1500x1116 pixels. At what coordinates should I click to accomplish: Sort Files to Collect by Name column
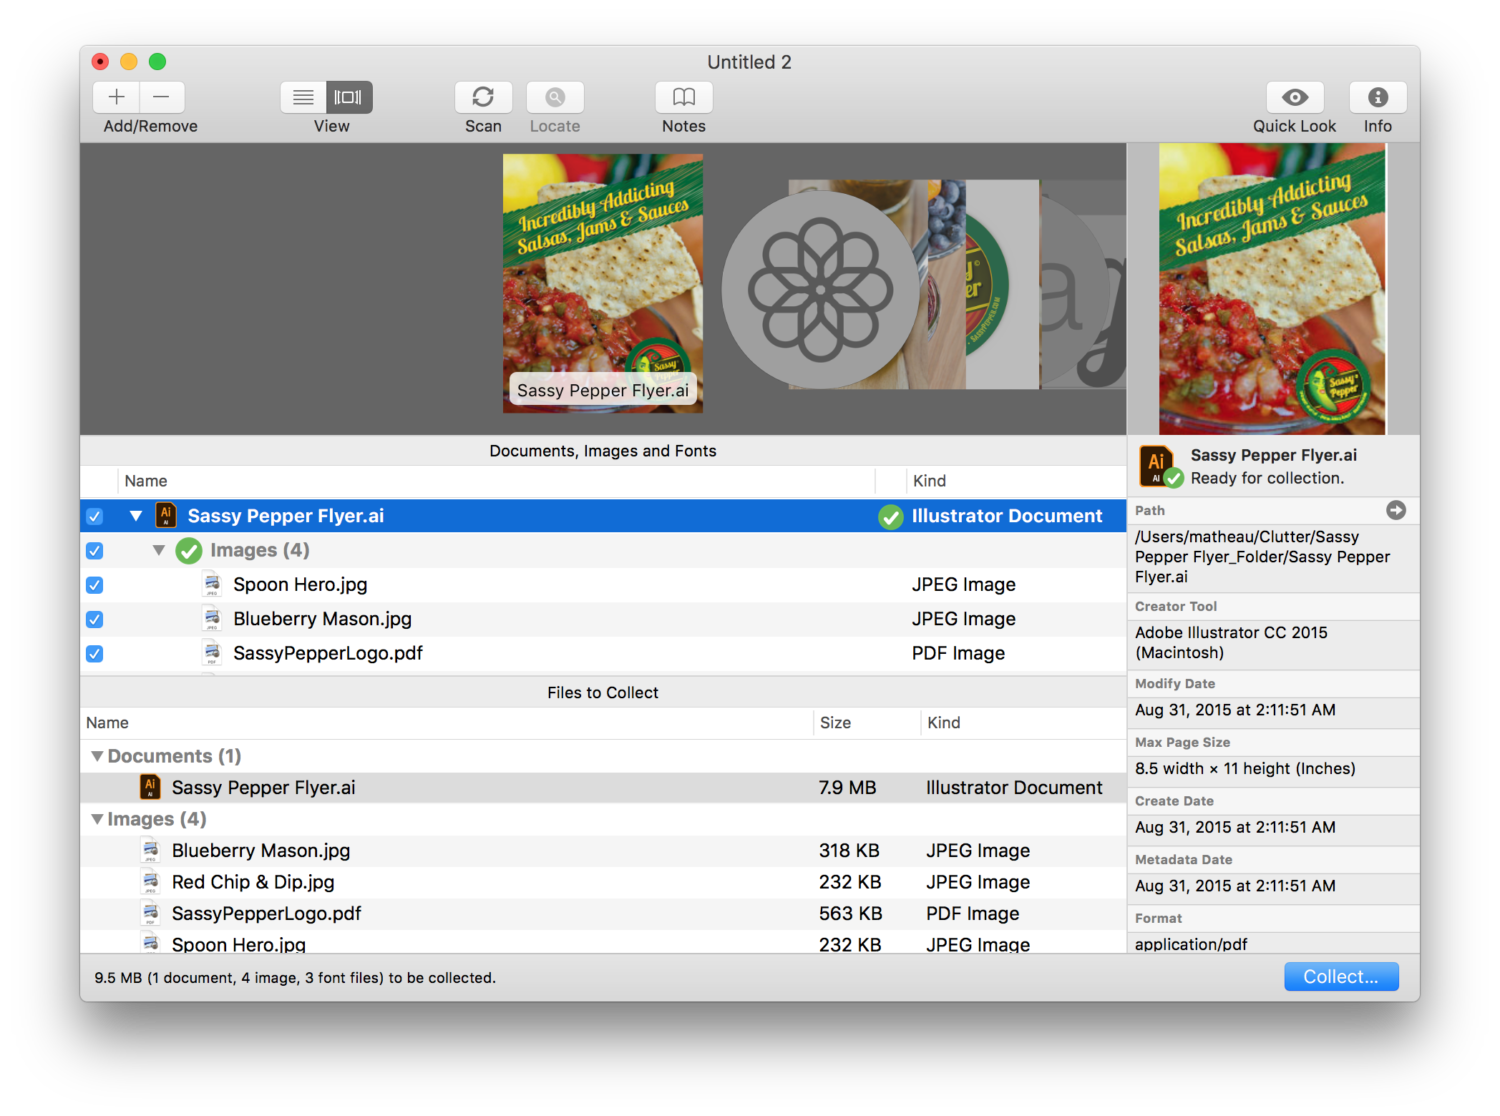pyautogui.click(x=446, y=723)
